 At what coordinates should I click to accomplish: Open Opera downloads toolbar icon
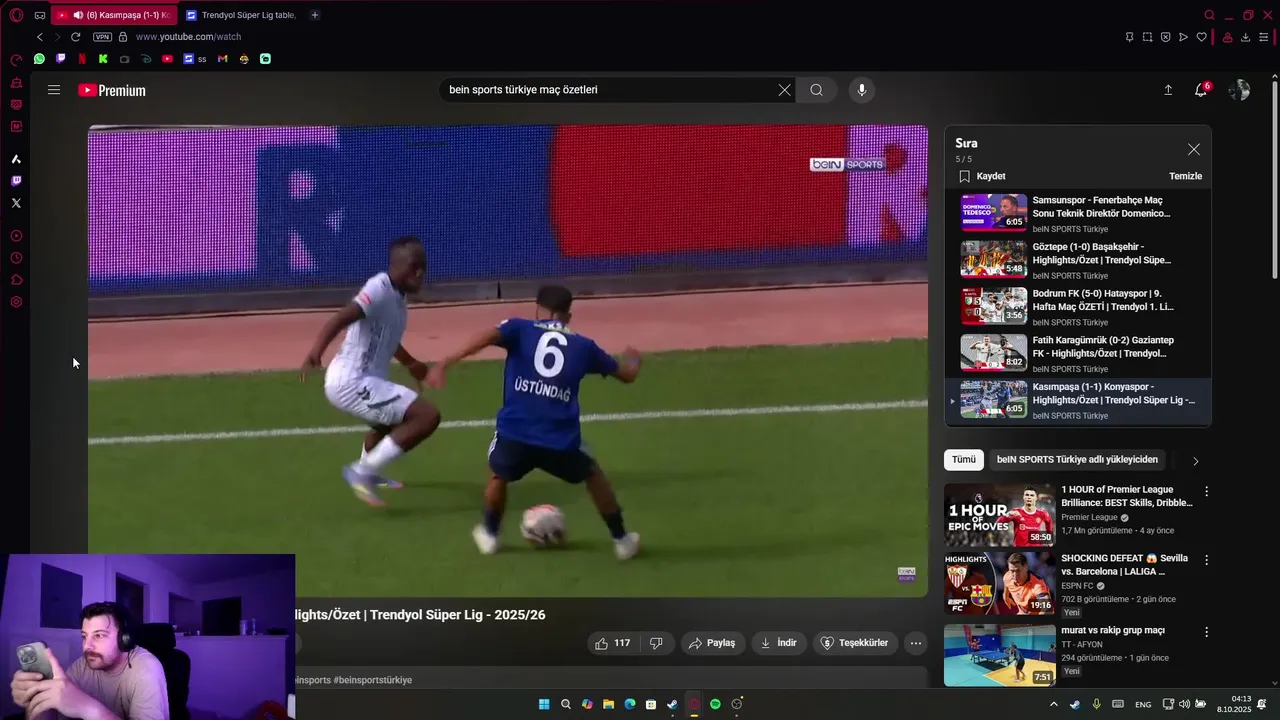1246,37
